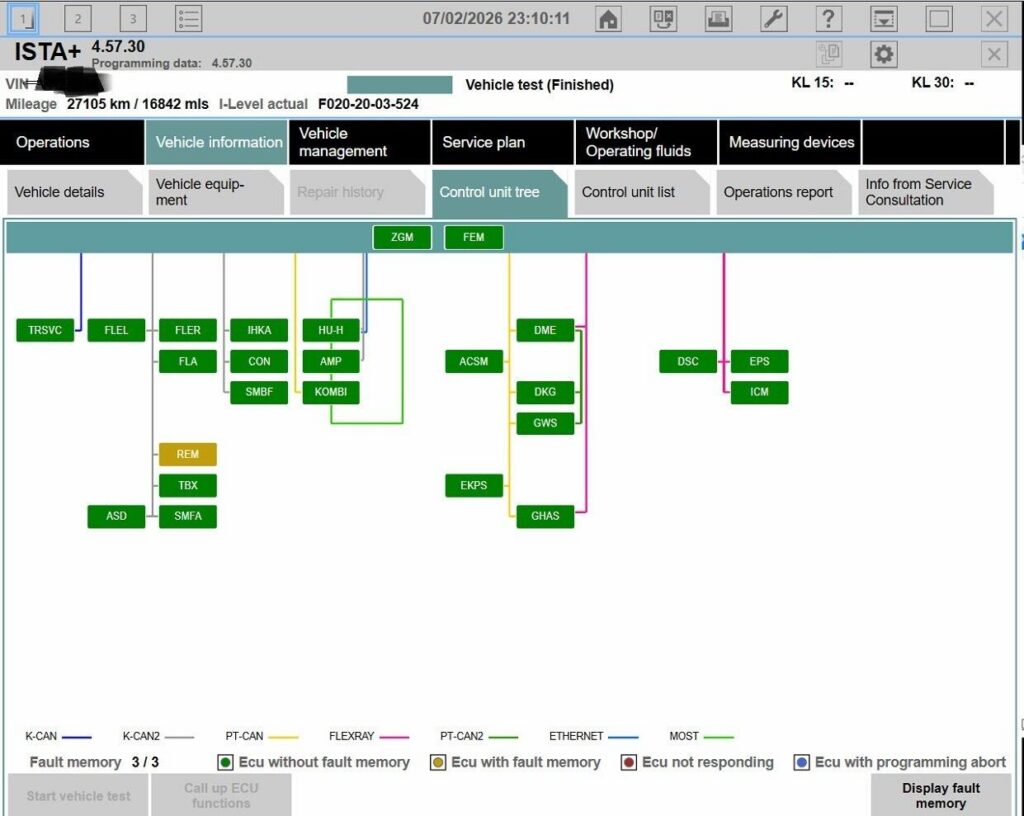Open the Vehicle management menu
This screenshot has width=1024, height=816.
point(359,142)
